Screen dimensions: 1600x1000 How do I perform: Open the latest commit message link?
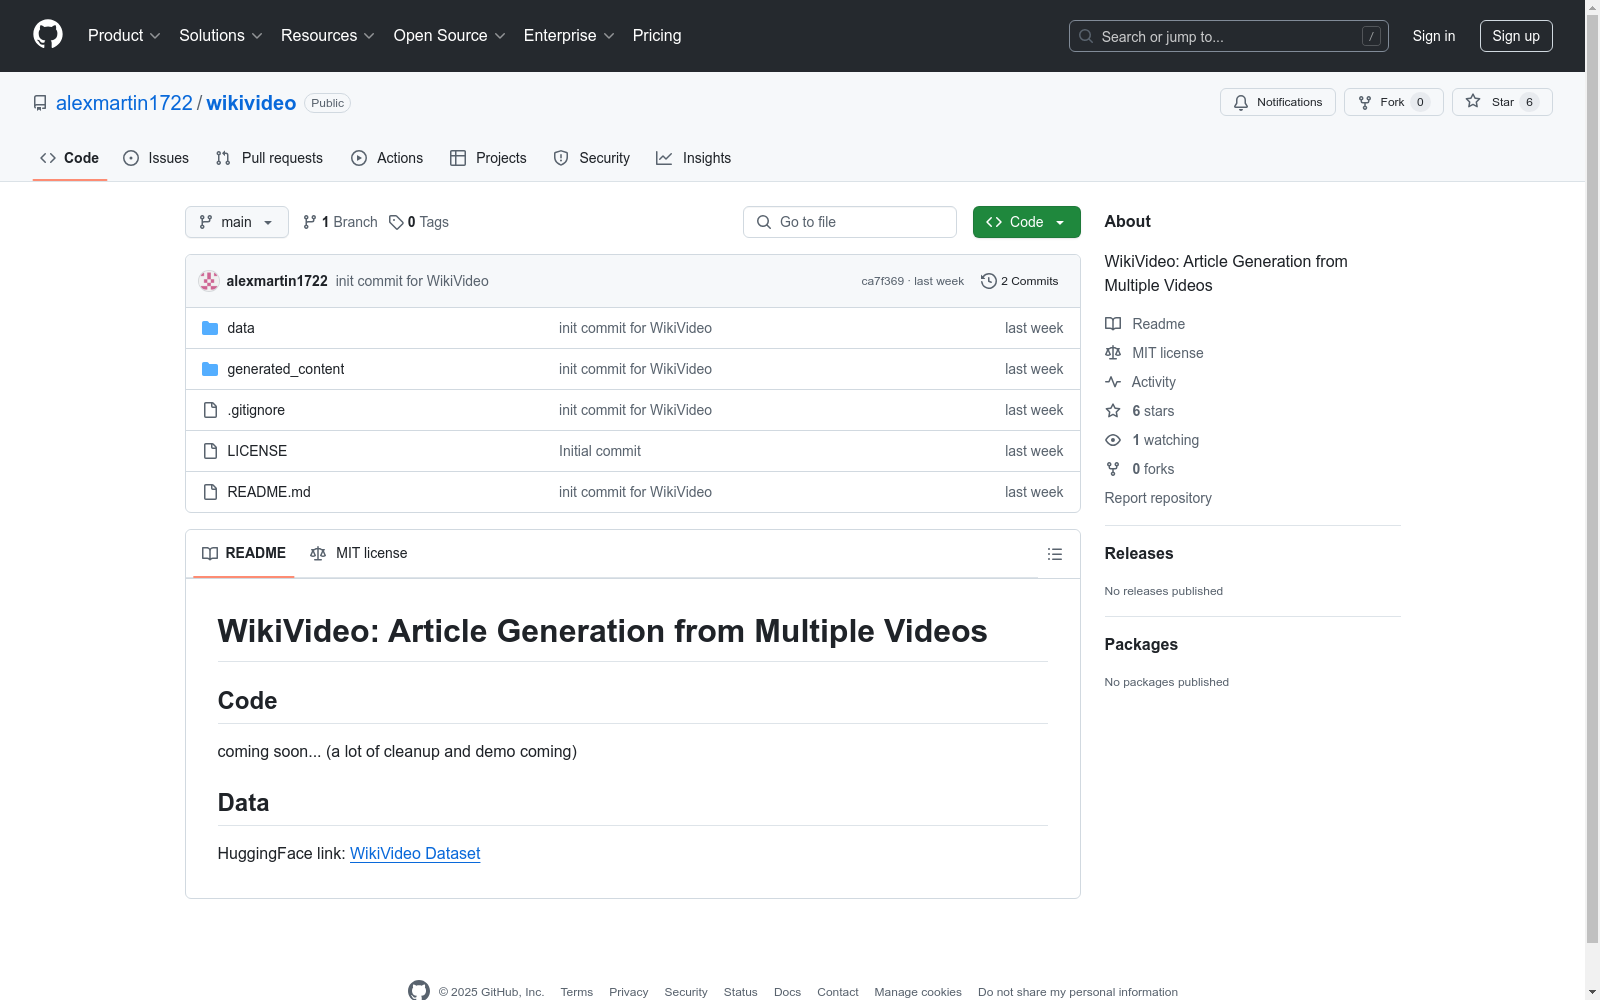pyautogui.click(x=412, y=281)
